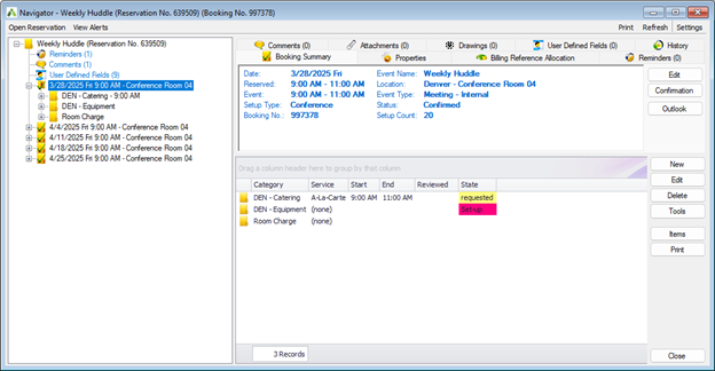Click the DEN - Equipment folder icon in tree
Image resolution: width=715 pixels, height=371 pixels.
point(53,106)
